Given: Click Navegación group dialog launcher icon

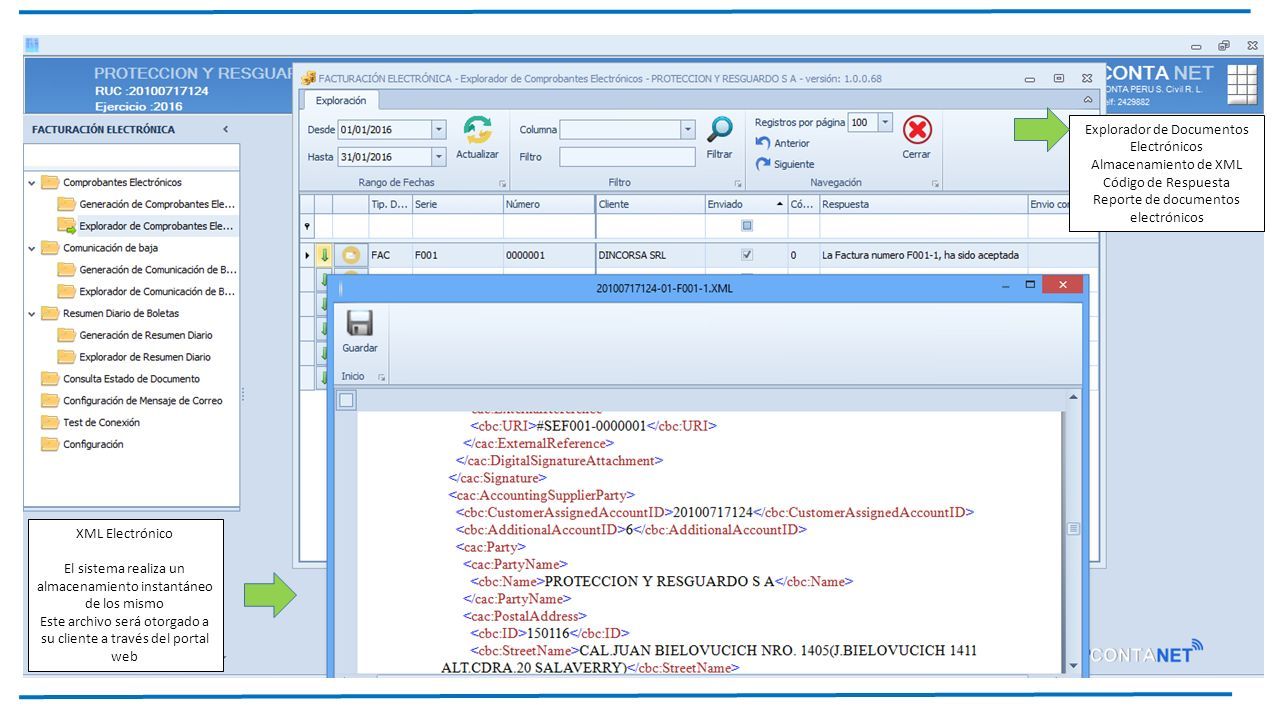Looking at the screenshot, I should point(936,184).
